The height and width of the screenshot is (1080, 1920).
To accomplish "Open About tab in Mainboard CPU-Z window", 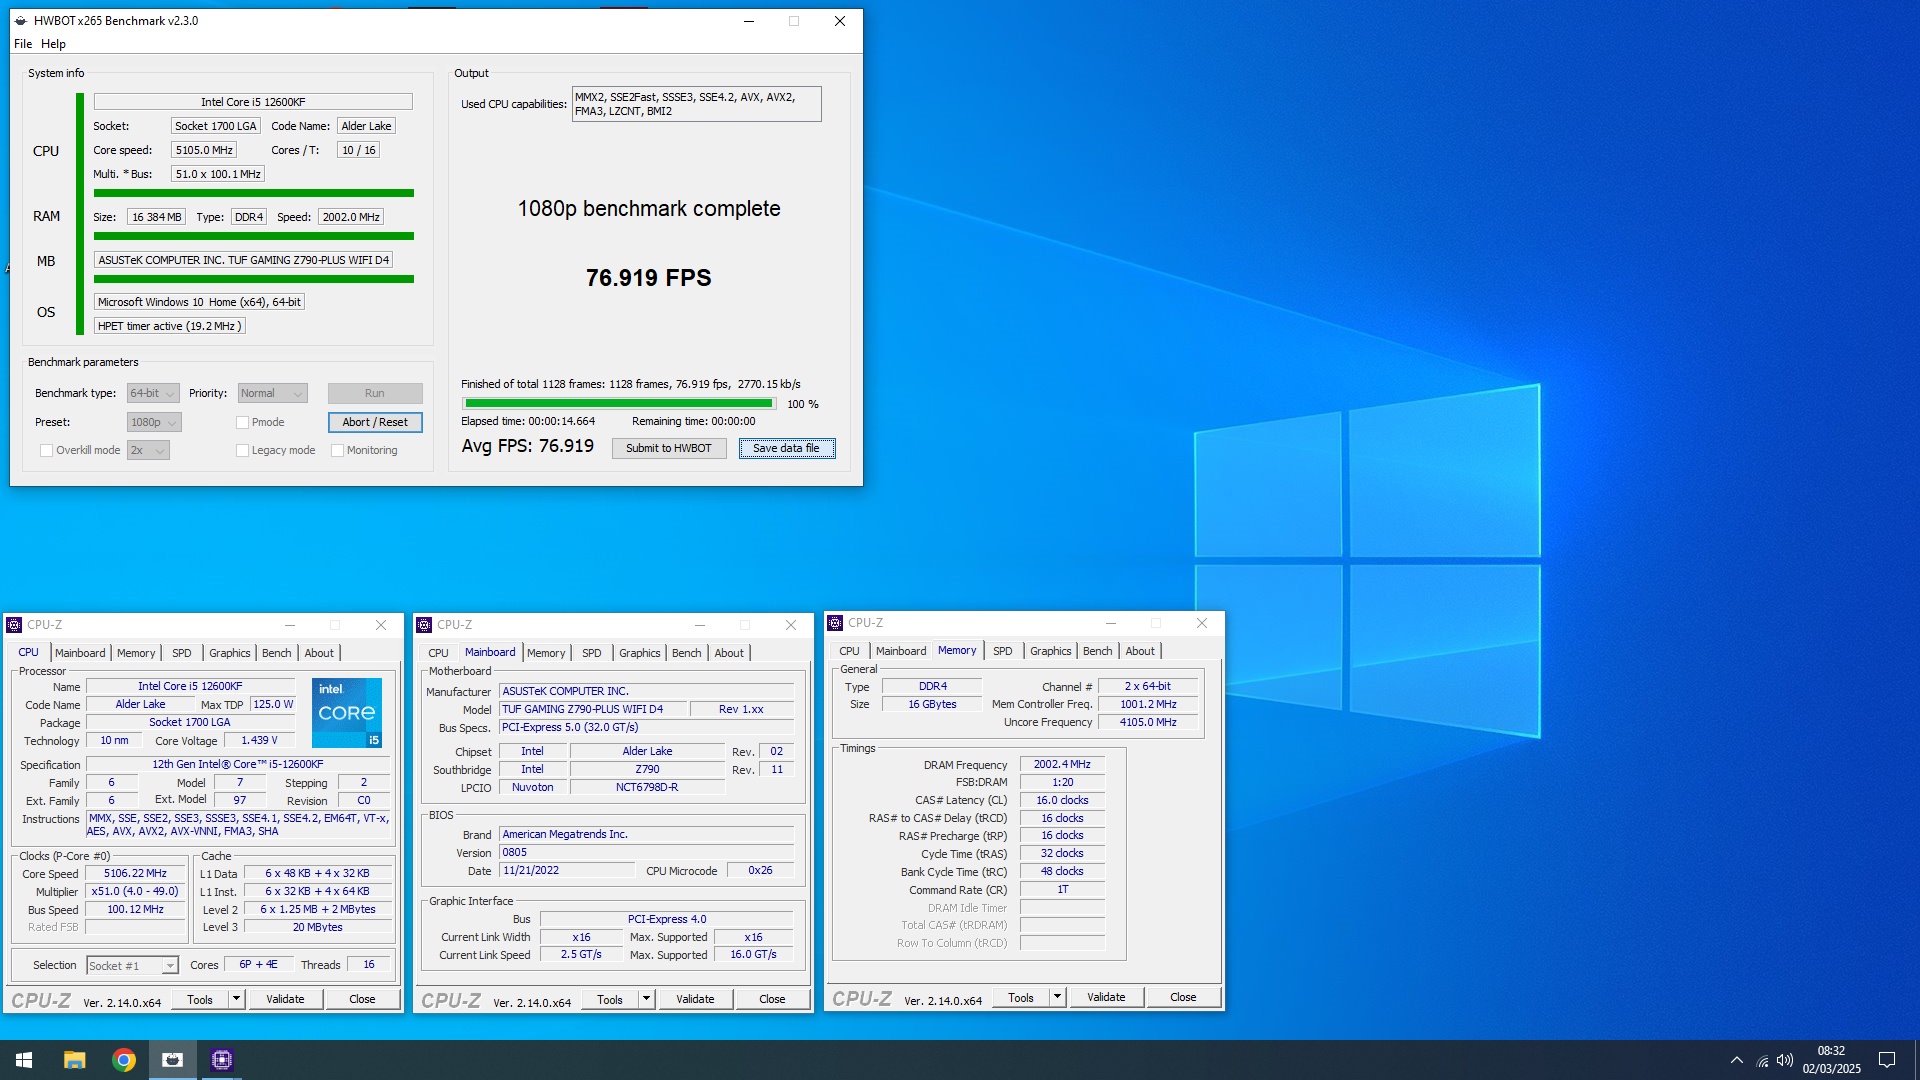I will [x=729, y=653].
